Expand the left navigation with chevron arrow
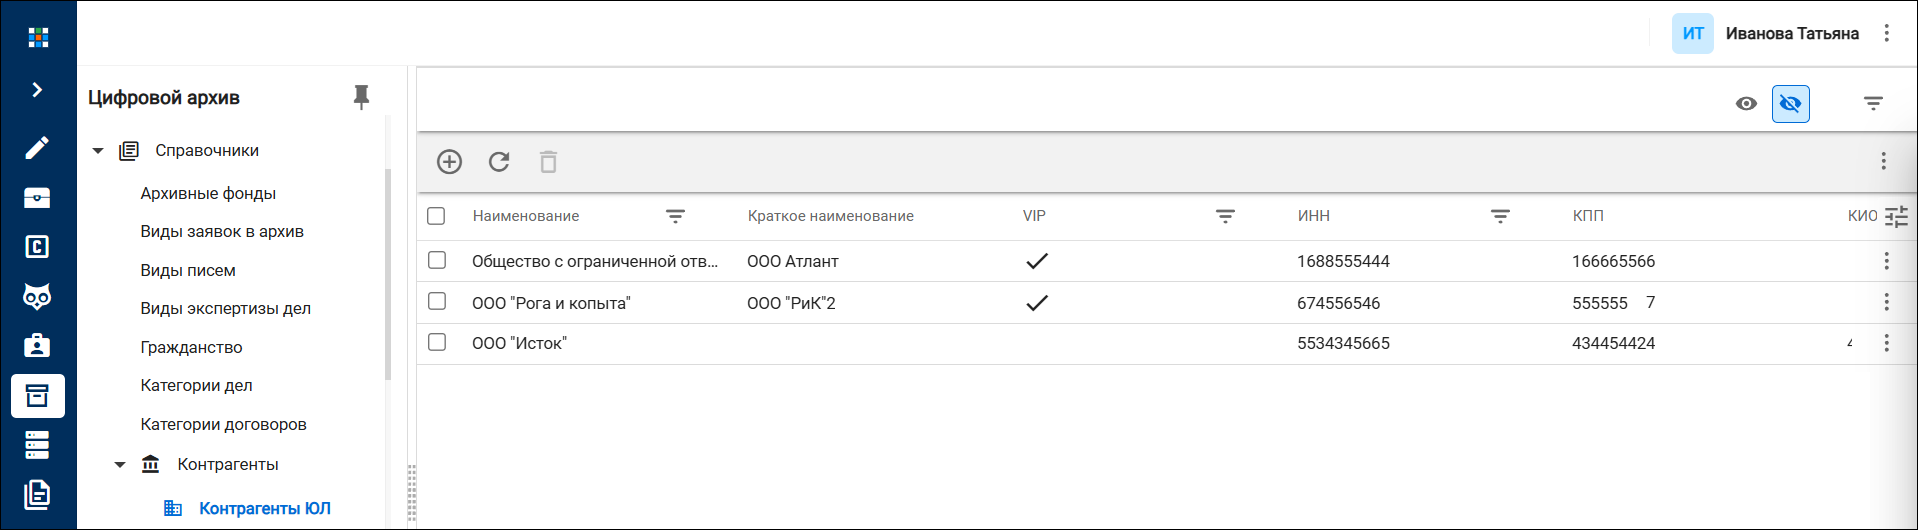 pyautogui.click(x=37, y=90)
